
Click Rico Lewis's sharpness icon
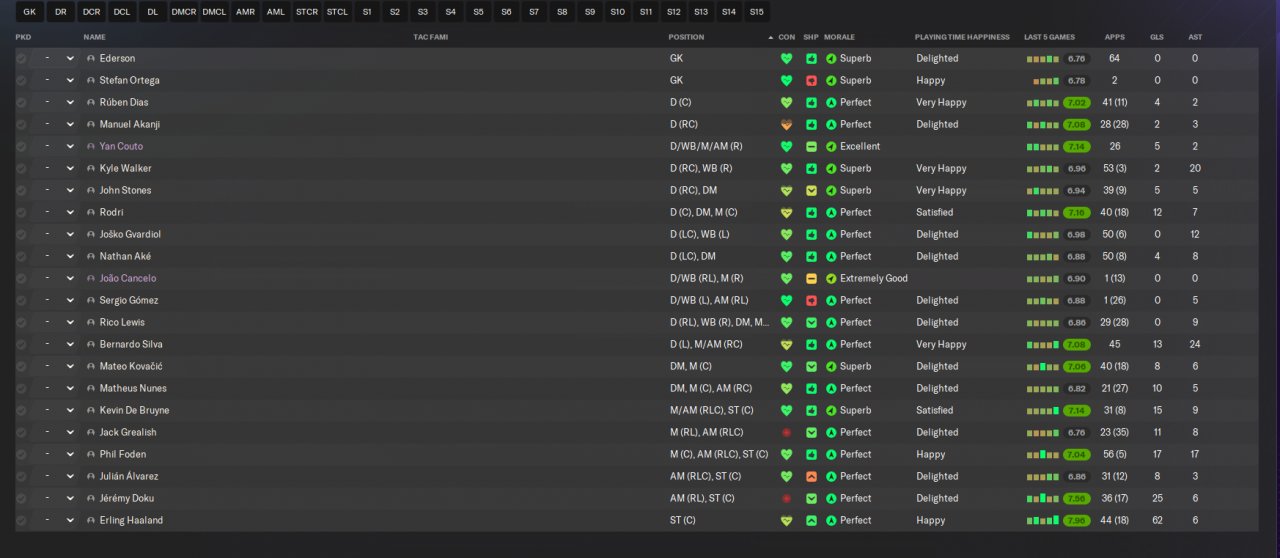pyautogui.click(x=811, y=322)
